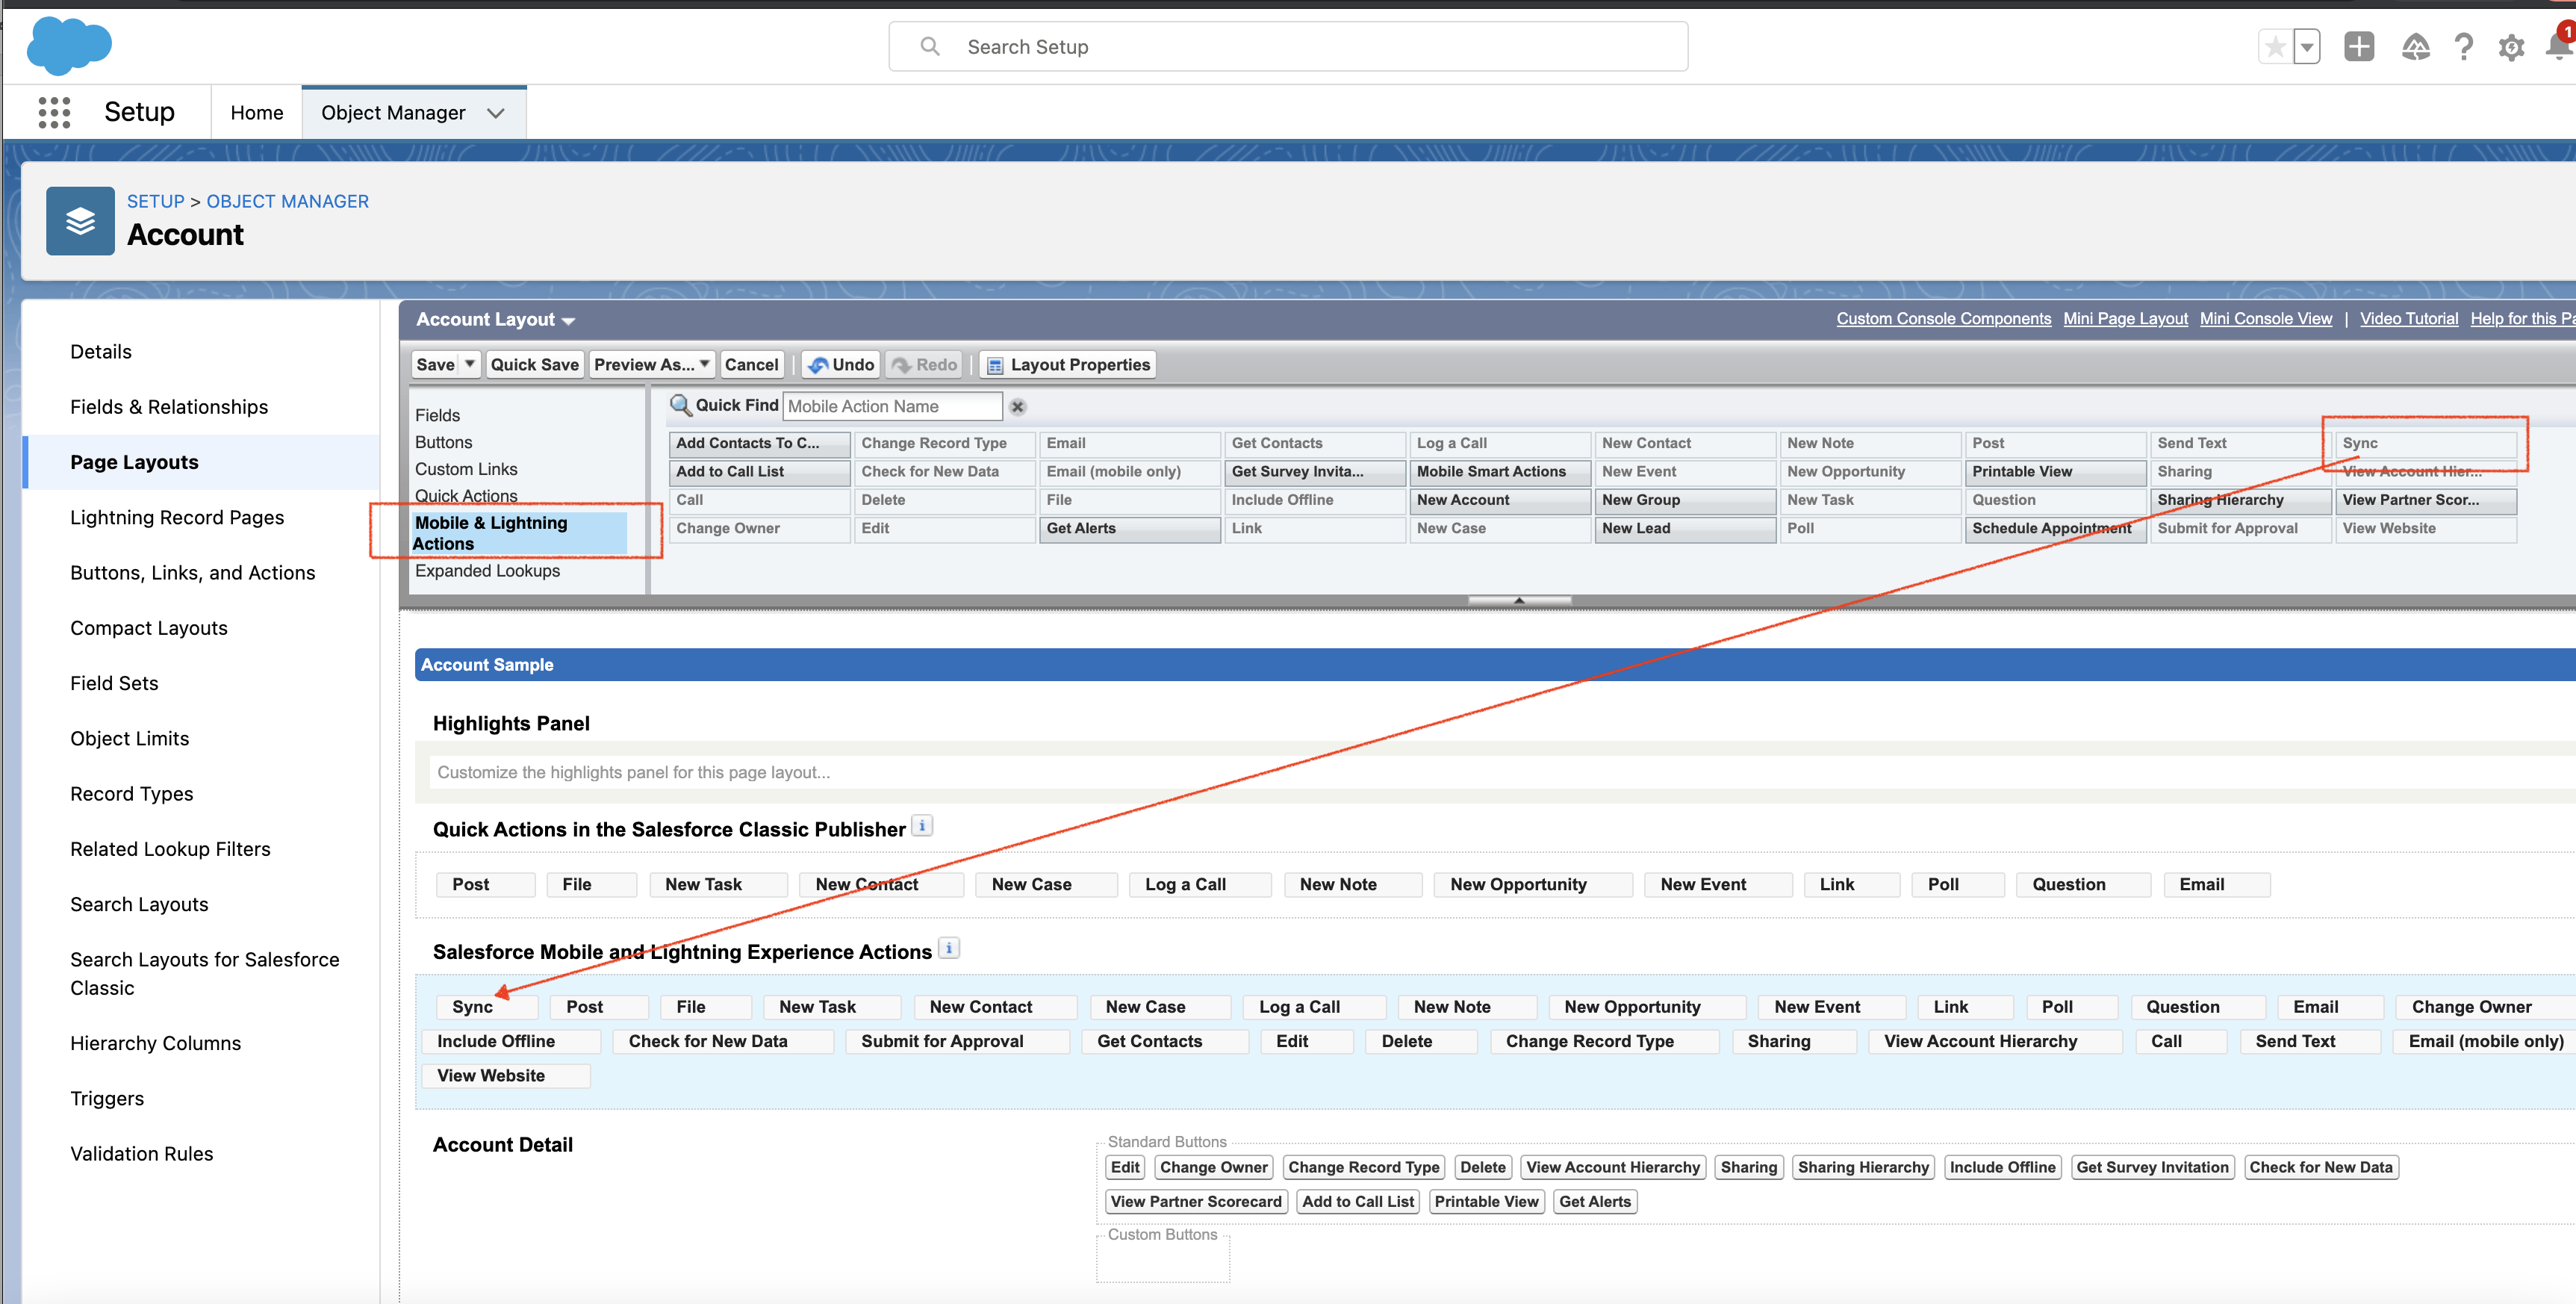Follow the SETUP breadcrumb link
The height and width of the screenshot is (1304, 2576).
tap(155, 201)
